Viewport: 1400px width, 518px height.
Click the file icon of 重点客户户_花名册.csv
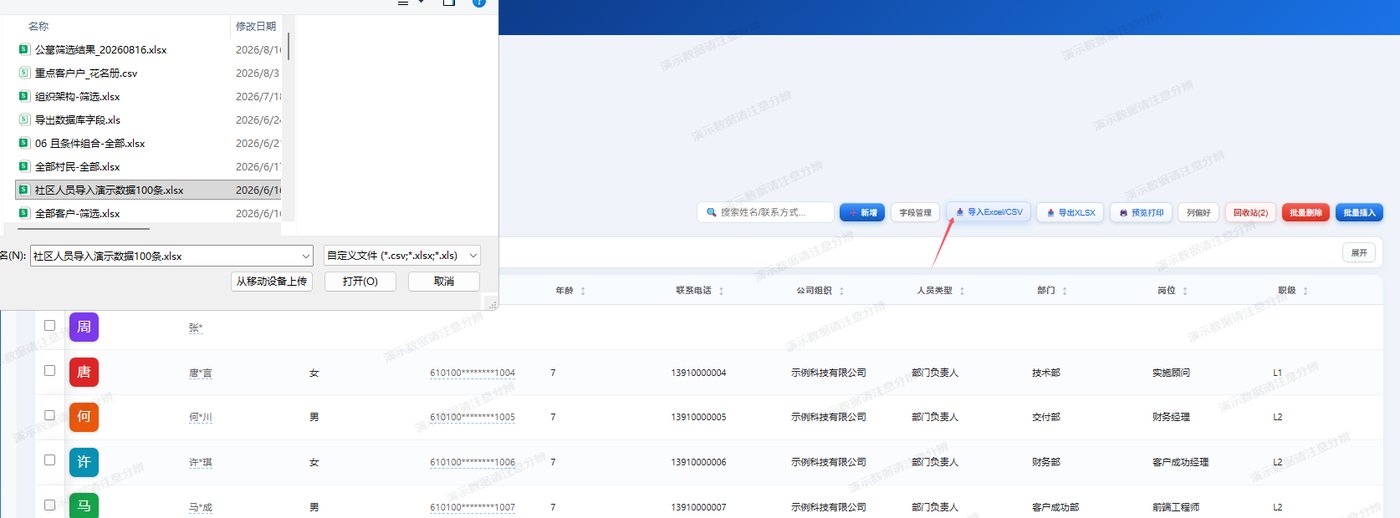(x=24, y=73)
